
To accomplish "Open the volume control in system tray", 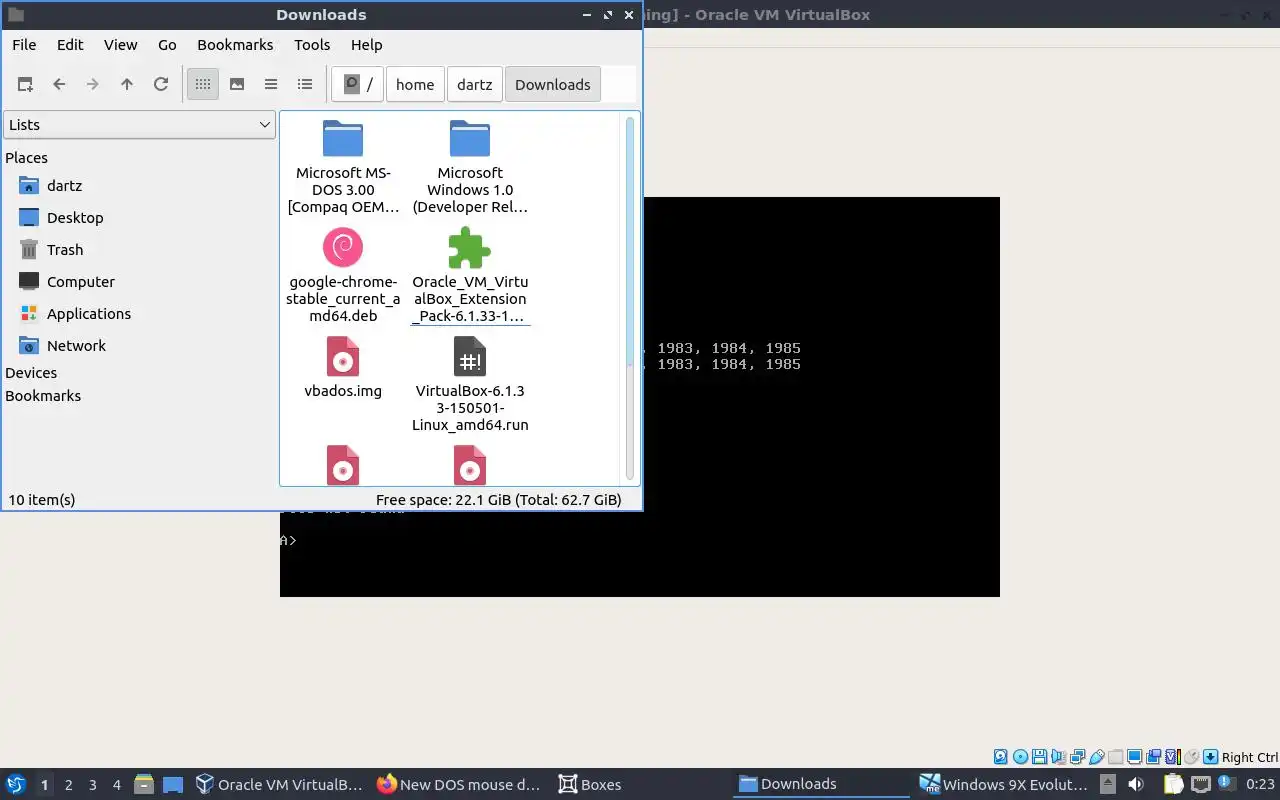I will coord(1136,784).
